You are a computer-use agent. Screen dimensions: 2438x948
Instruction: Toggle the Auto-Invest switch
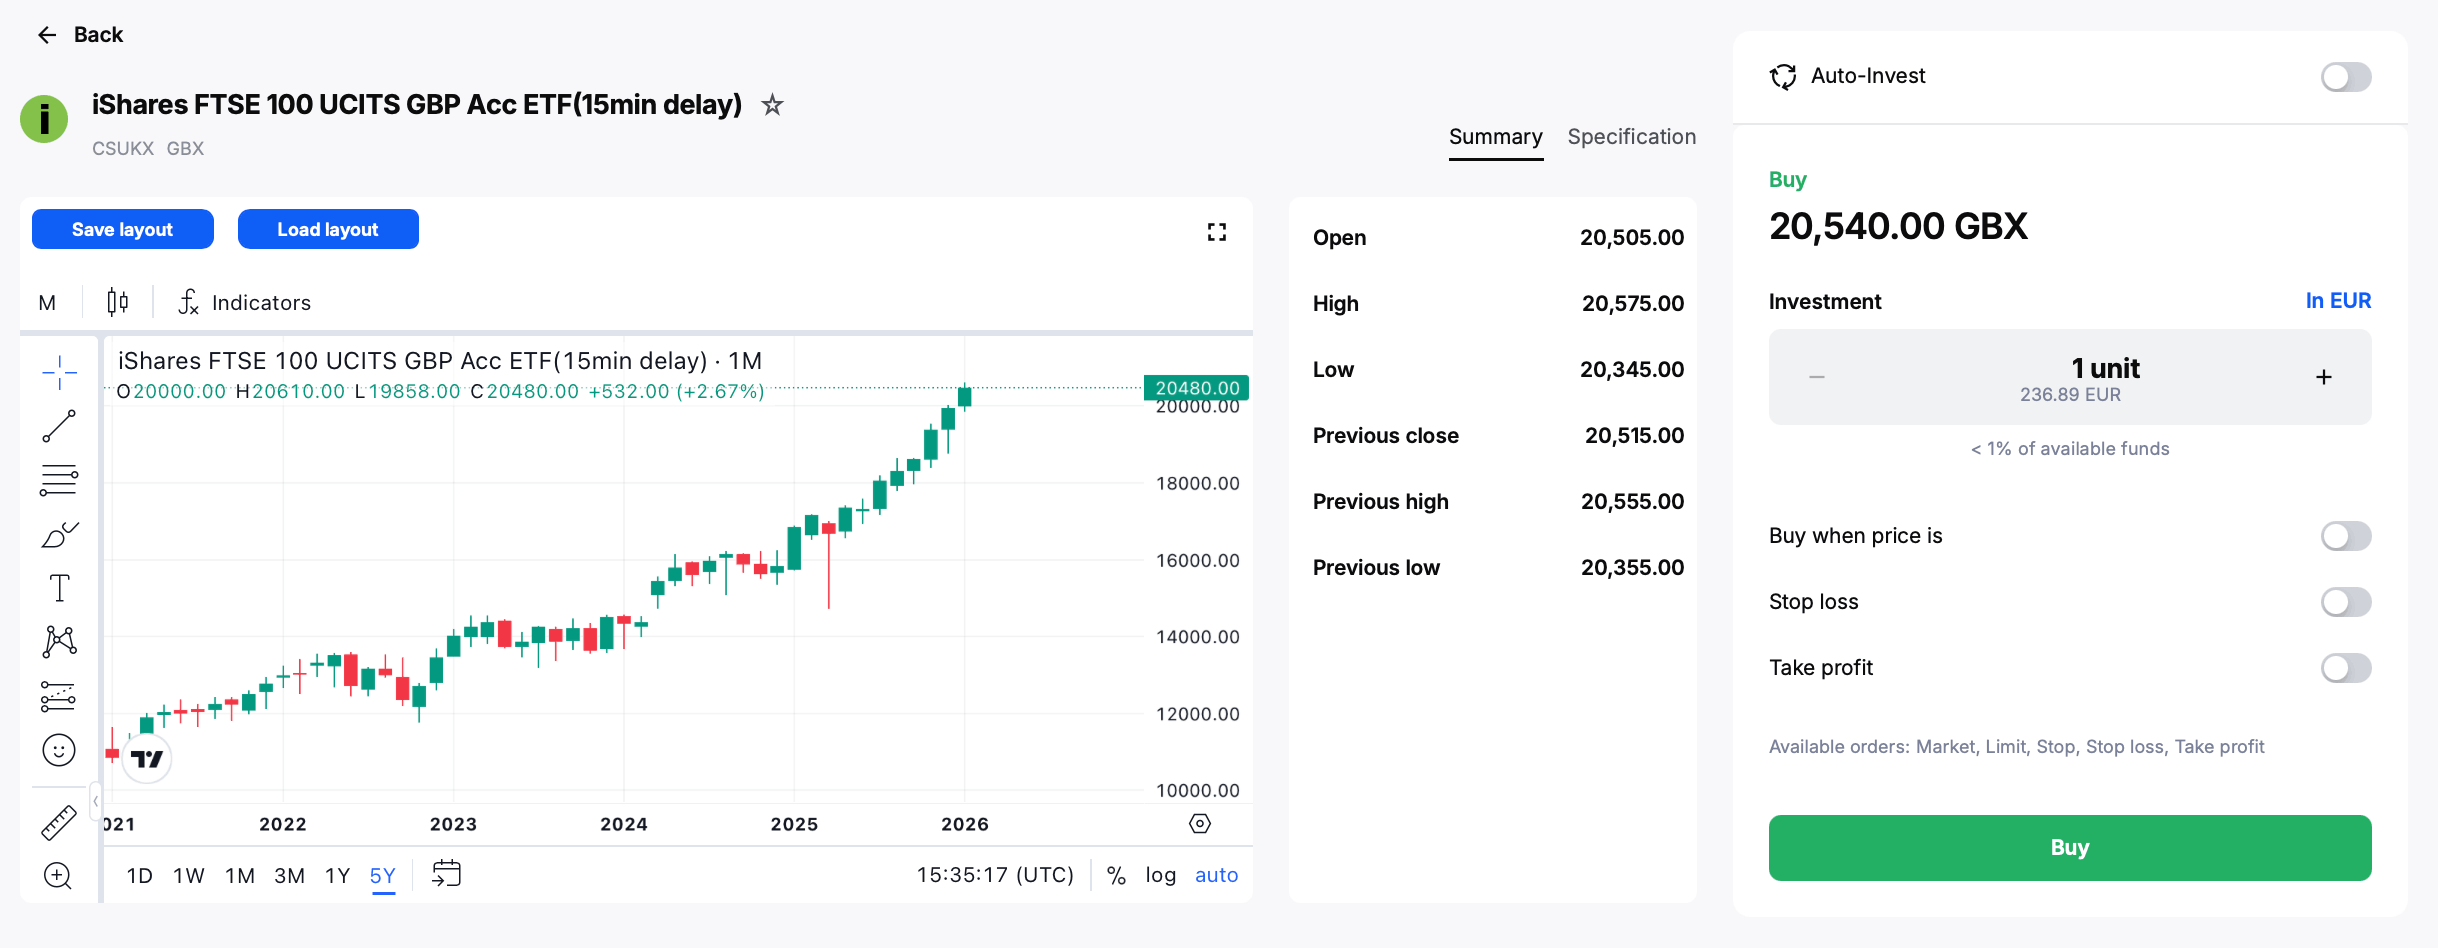tap(2345, 77)
